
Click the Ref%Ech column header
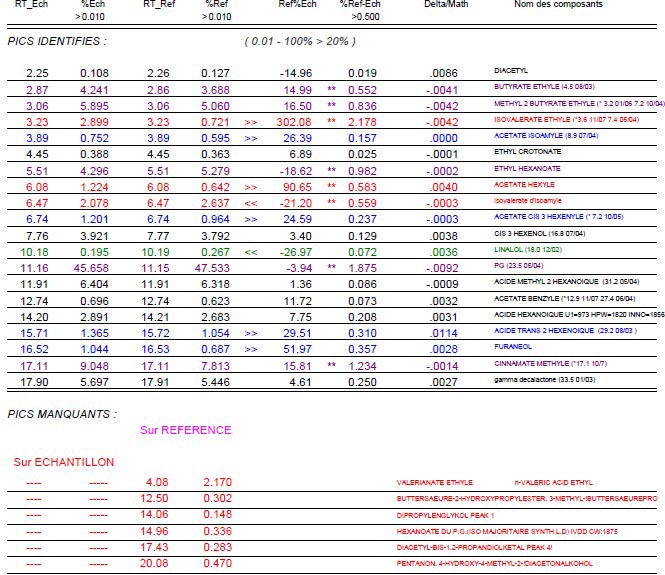tap(297, 4)
